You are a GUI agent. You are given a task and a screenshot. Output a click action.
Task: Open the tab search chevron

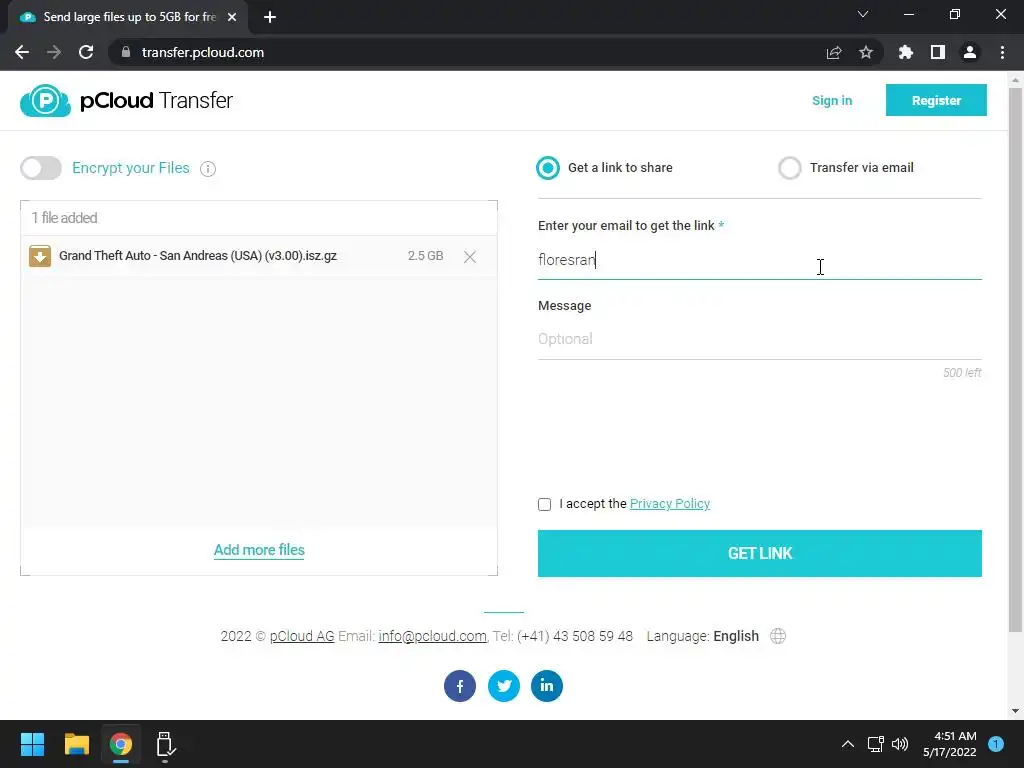pos(863,14)
